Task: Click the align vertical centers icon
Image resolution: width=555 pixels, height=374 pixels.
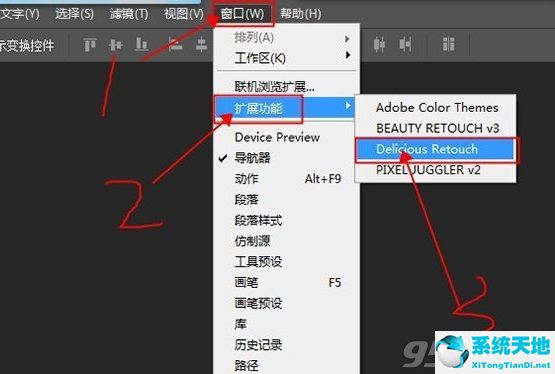Action: click(x=115, y=45)
